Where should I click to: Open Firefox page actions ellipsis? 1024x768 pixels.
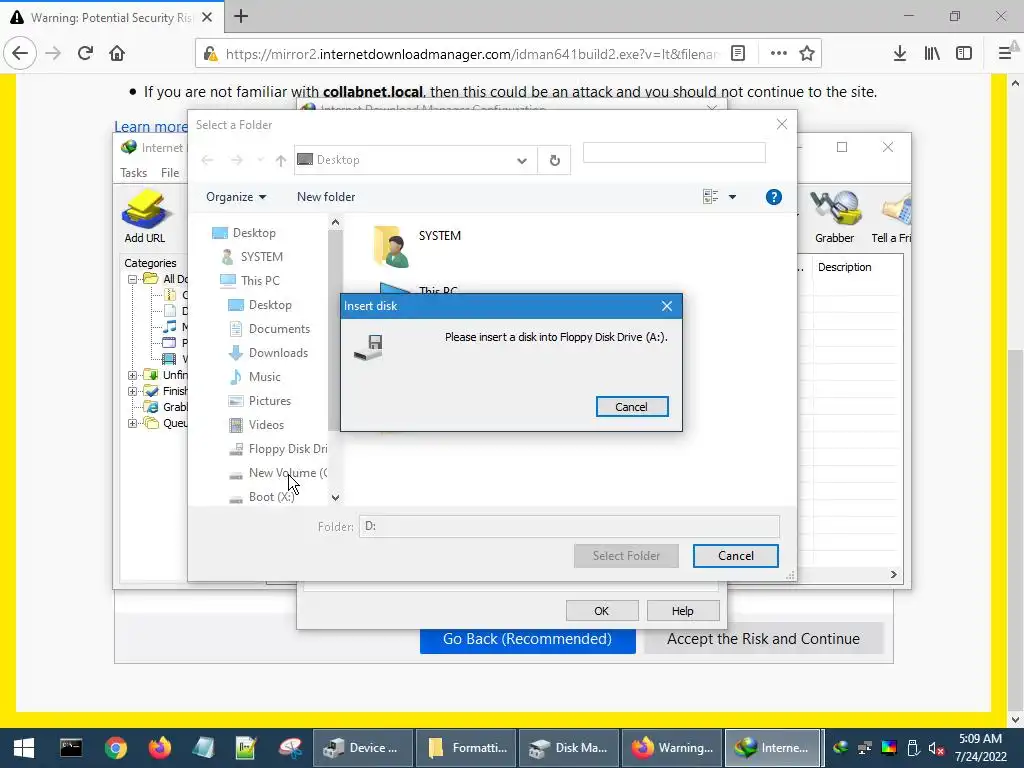pos(778,54)
